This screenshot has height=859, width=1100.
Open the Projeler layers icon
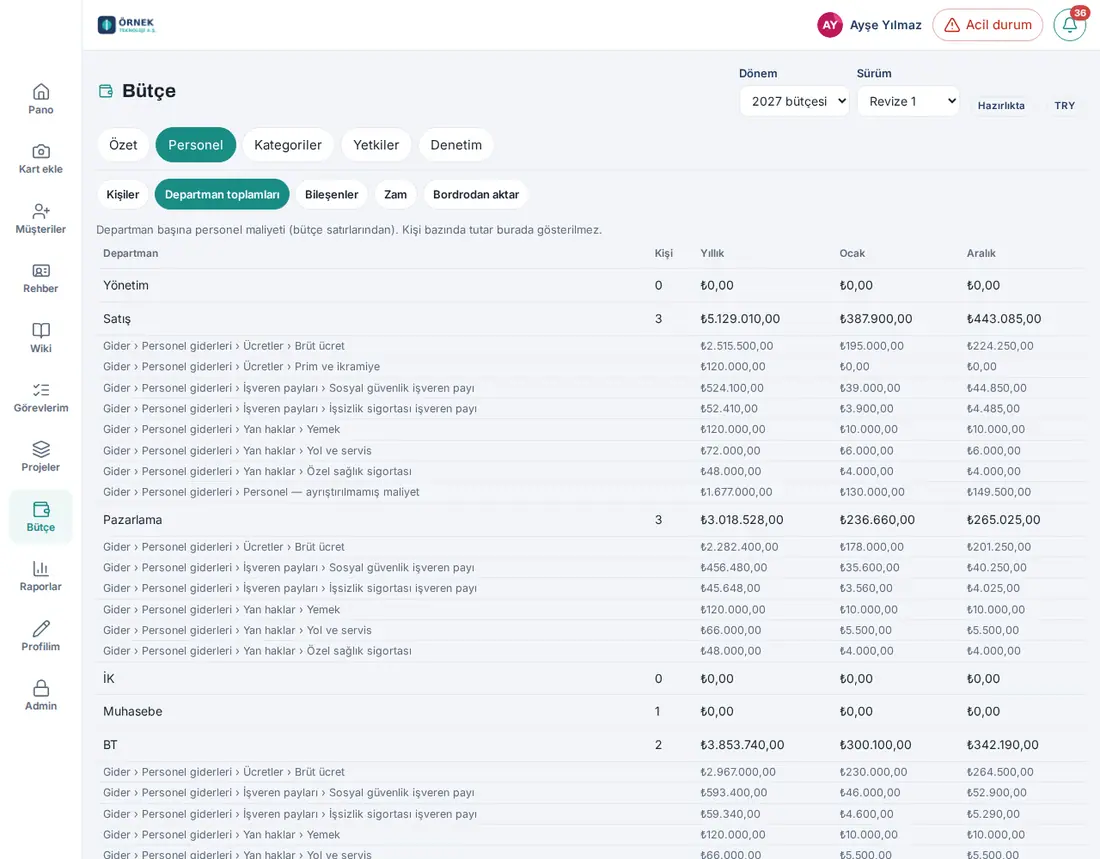(41, 449)
